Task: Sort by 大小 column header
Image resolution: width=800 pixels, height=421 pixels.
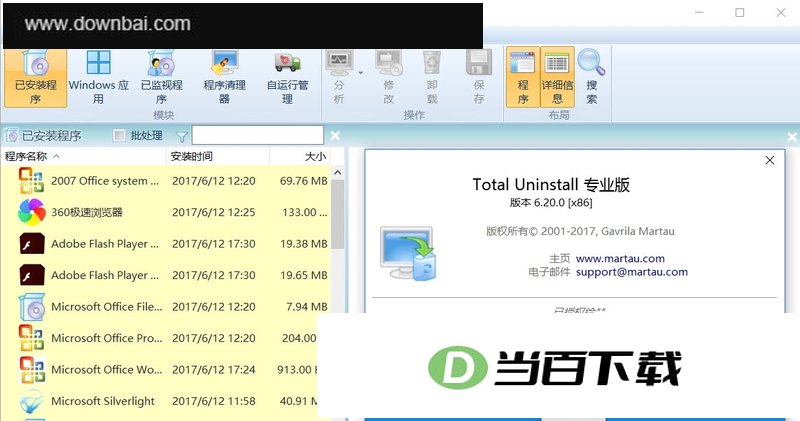Action: coord(300,156)
